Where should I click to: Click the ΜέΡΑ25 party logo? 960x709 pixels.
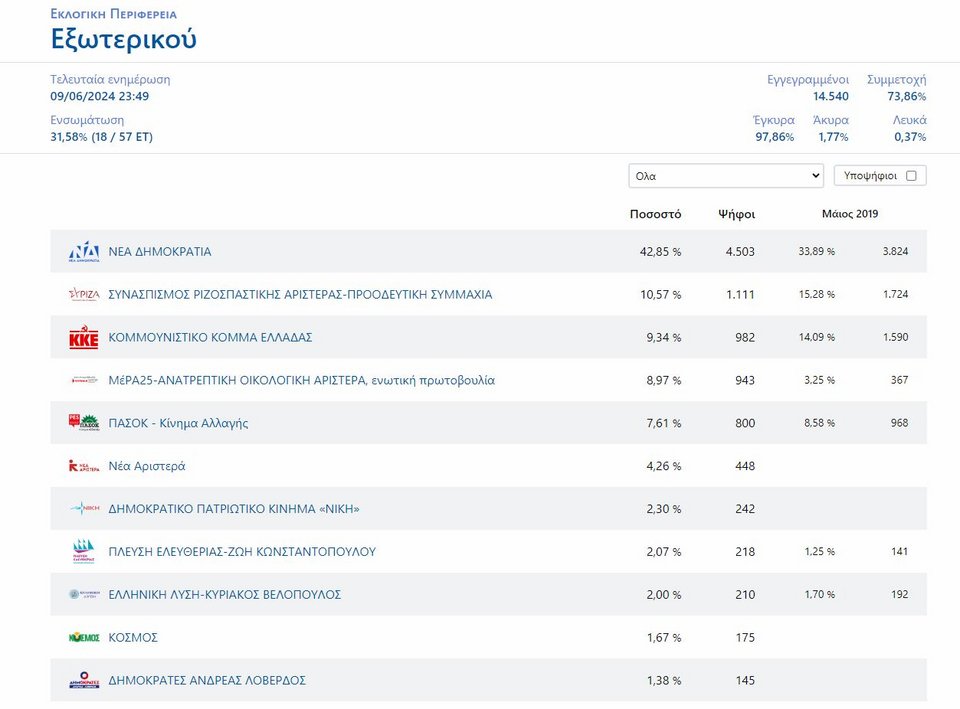coord(84,380)
